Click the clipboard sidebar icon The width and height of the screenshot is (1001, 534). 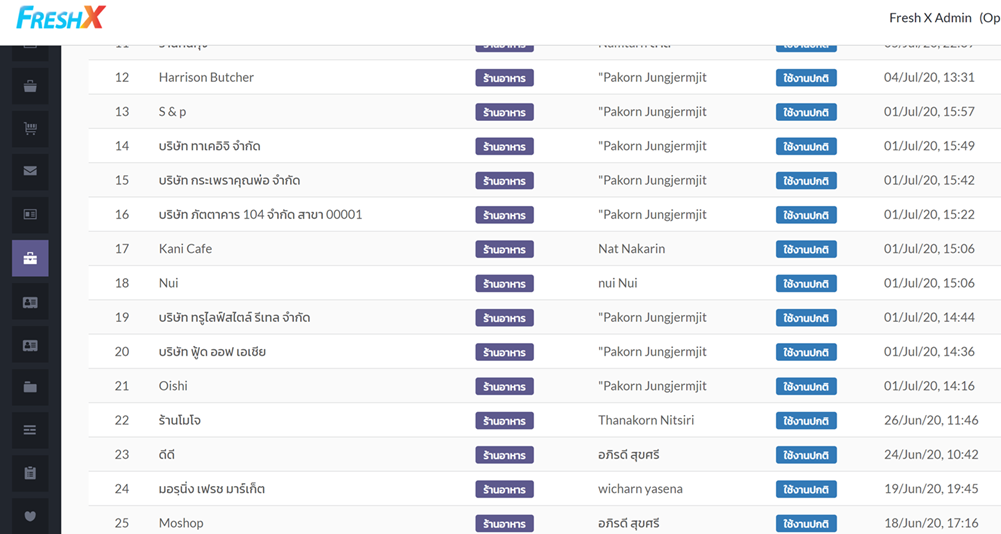click(x=30, y=473)
